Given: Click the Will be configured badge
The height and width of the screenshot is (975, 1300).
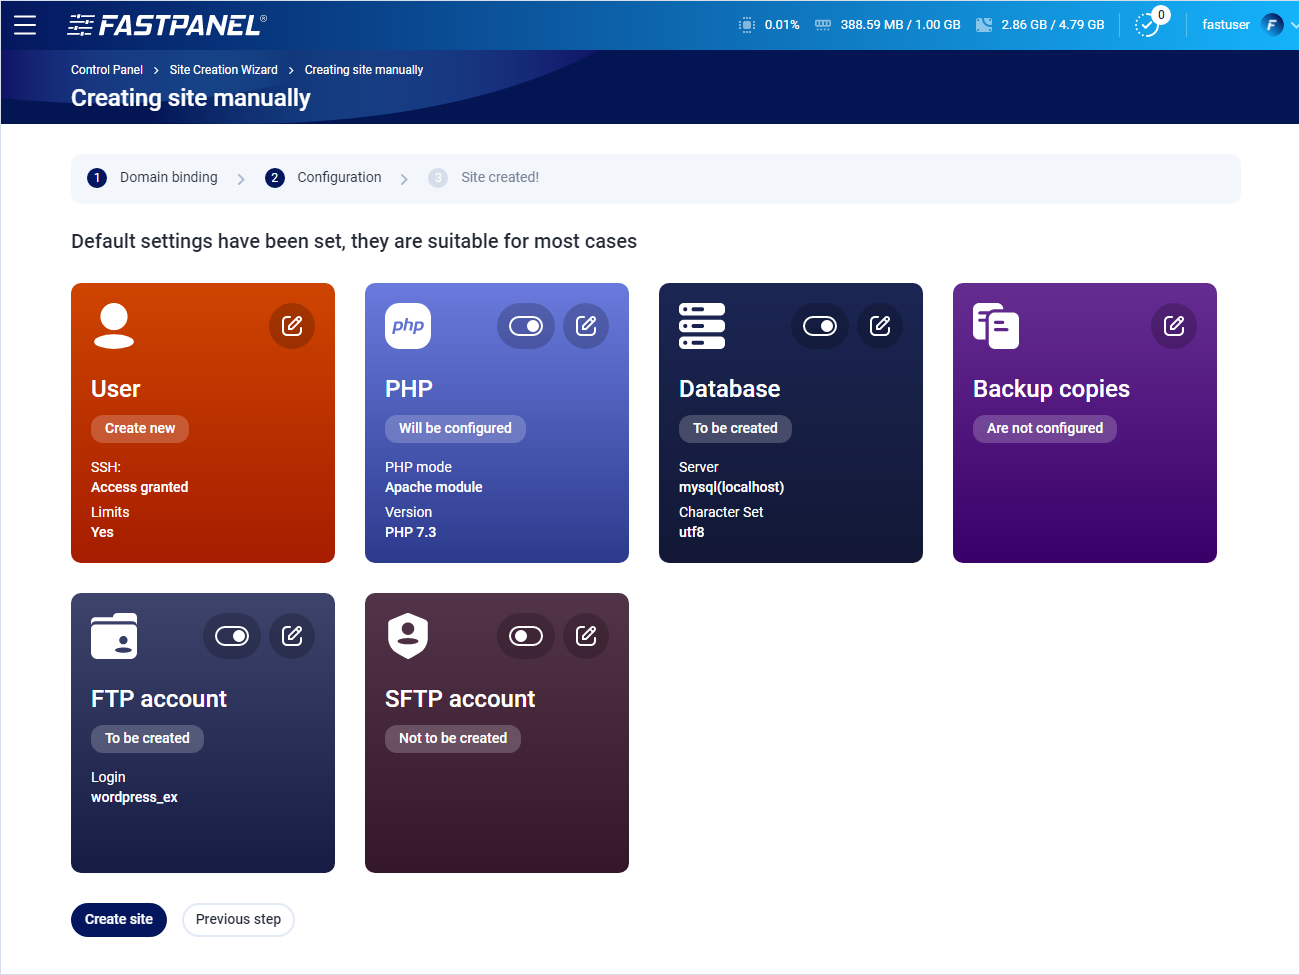Looking at the screenshot, I should click(455, 429).
